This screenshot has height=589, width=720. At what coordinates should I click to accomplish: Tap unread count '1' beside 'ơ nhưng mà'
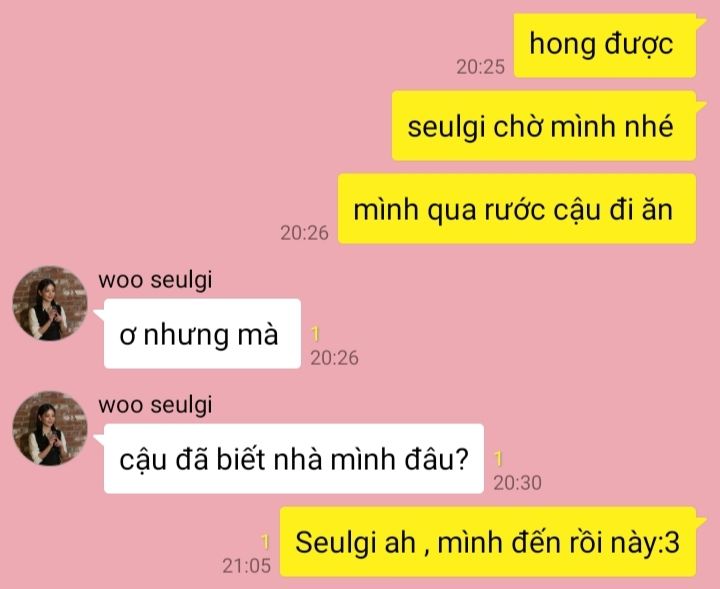coord(315,334)
